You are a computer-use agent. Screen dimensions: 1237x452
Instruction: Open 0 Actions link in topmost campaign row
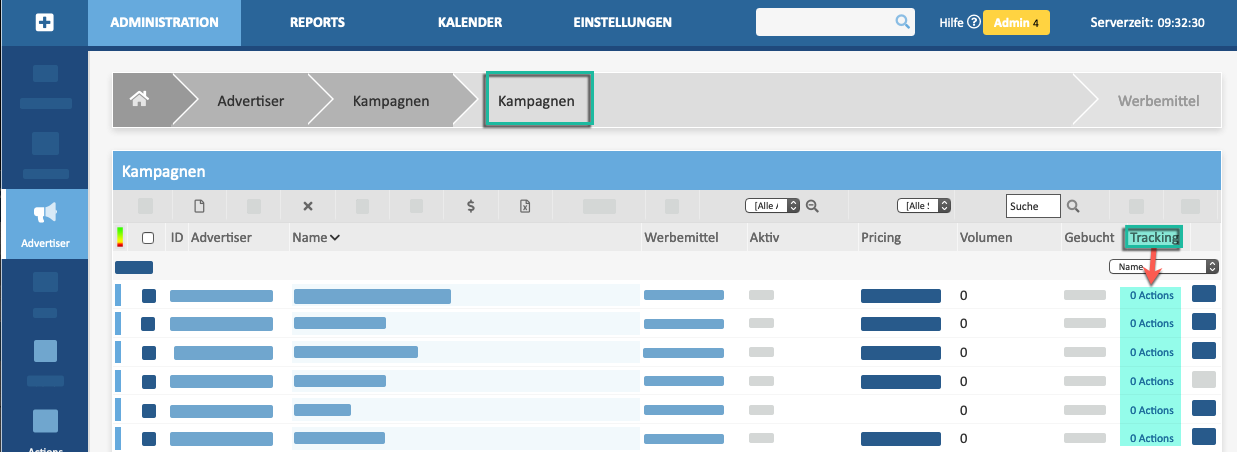point(1151,295)
